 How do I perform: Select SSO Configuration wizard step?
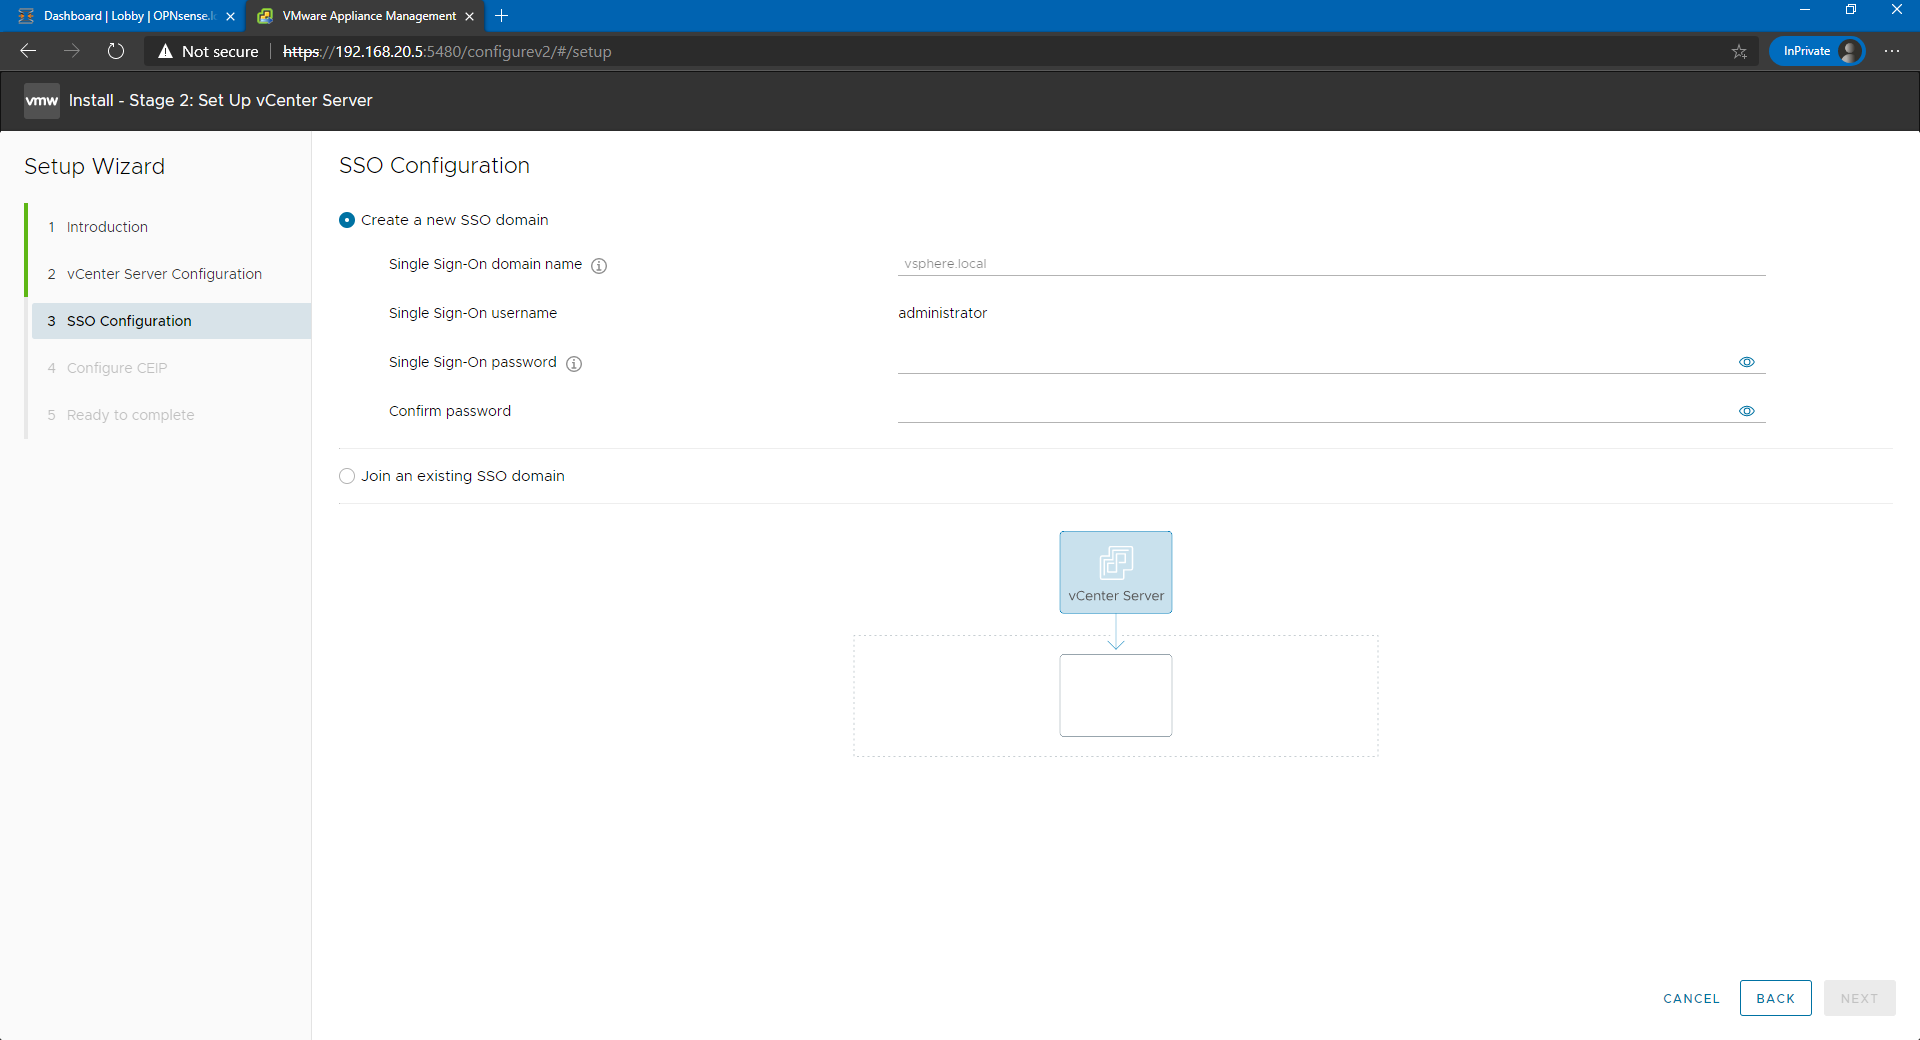click(171, 321)
